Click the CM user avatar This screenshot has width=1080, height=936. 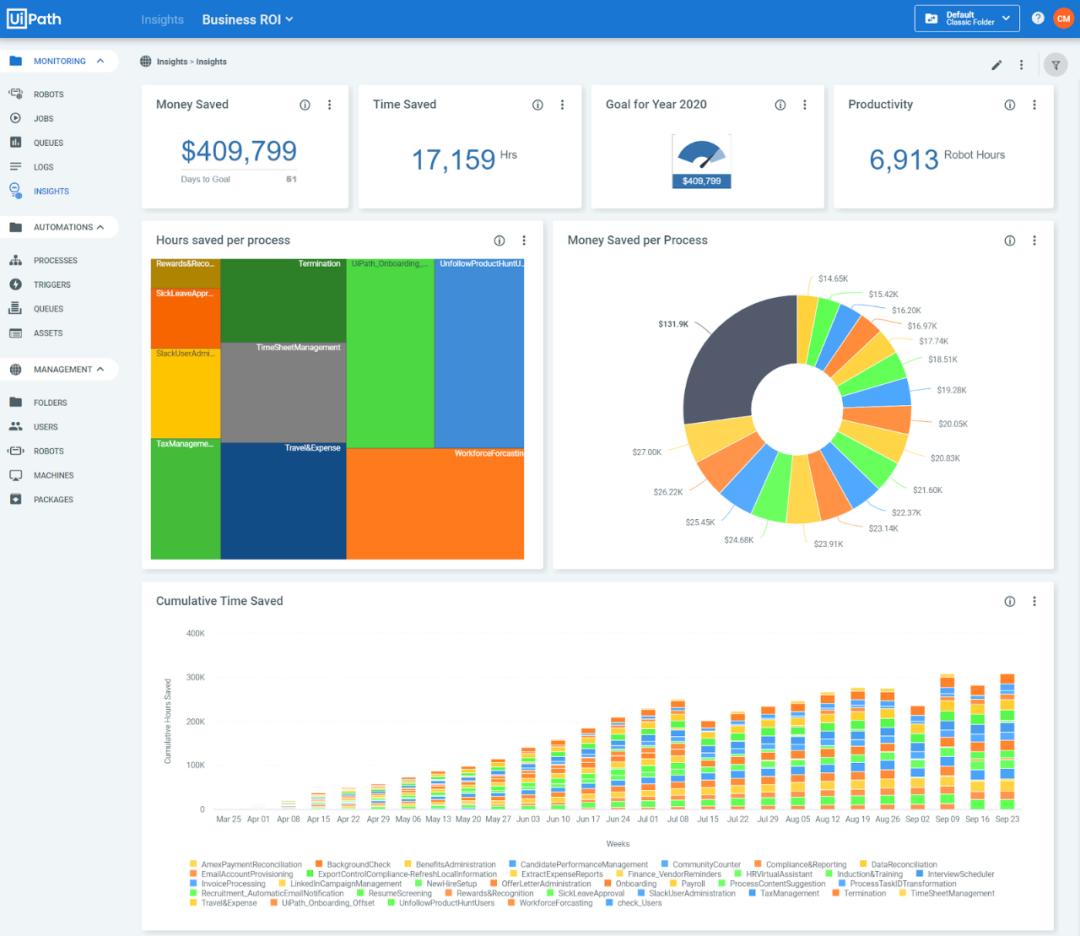click(x=1063, y=18)
